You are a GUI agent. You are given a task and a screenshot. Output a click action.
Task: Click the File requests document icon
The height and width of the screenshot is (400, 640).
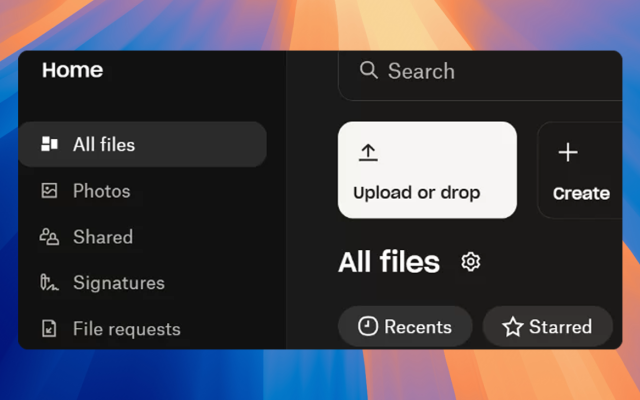coord(49,329)
